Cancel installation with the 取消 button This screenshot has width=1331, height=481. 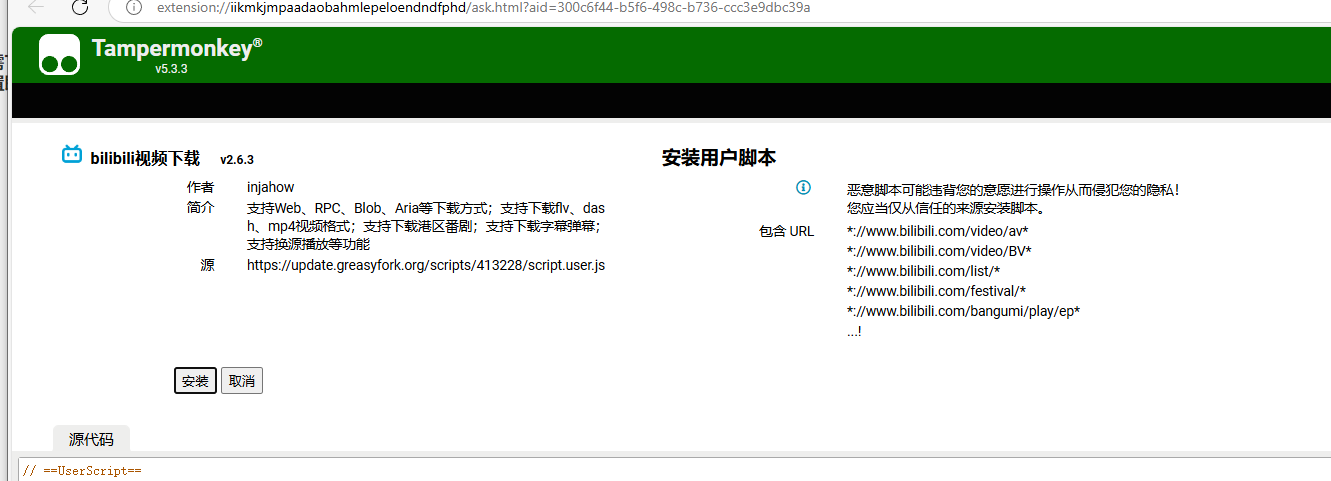[242, 381]
